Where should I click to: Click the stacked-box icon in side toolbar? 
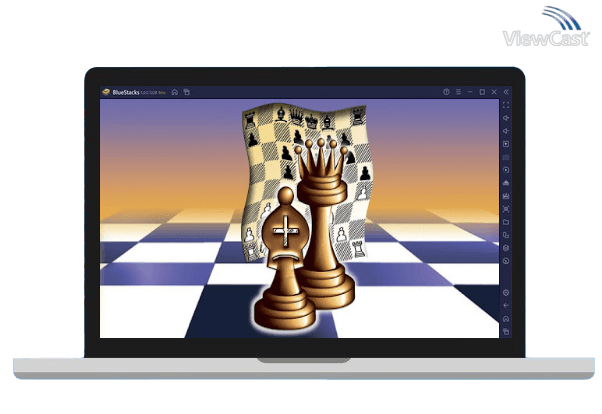pyautogui.click(x=506, y=248)
